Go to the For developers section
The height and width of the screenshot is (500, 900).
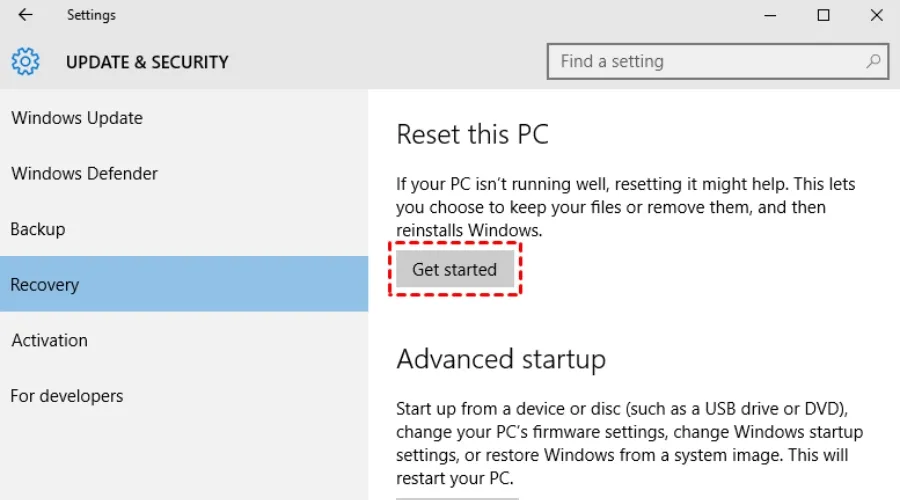67,396
